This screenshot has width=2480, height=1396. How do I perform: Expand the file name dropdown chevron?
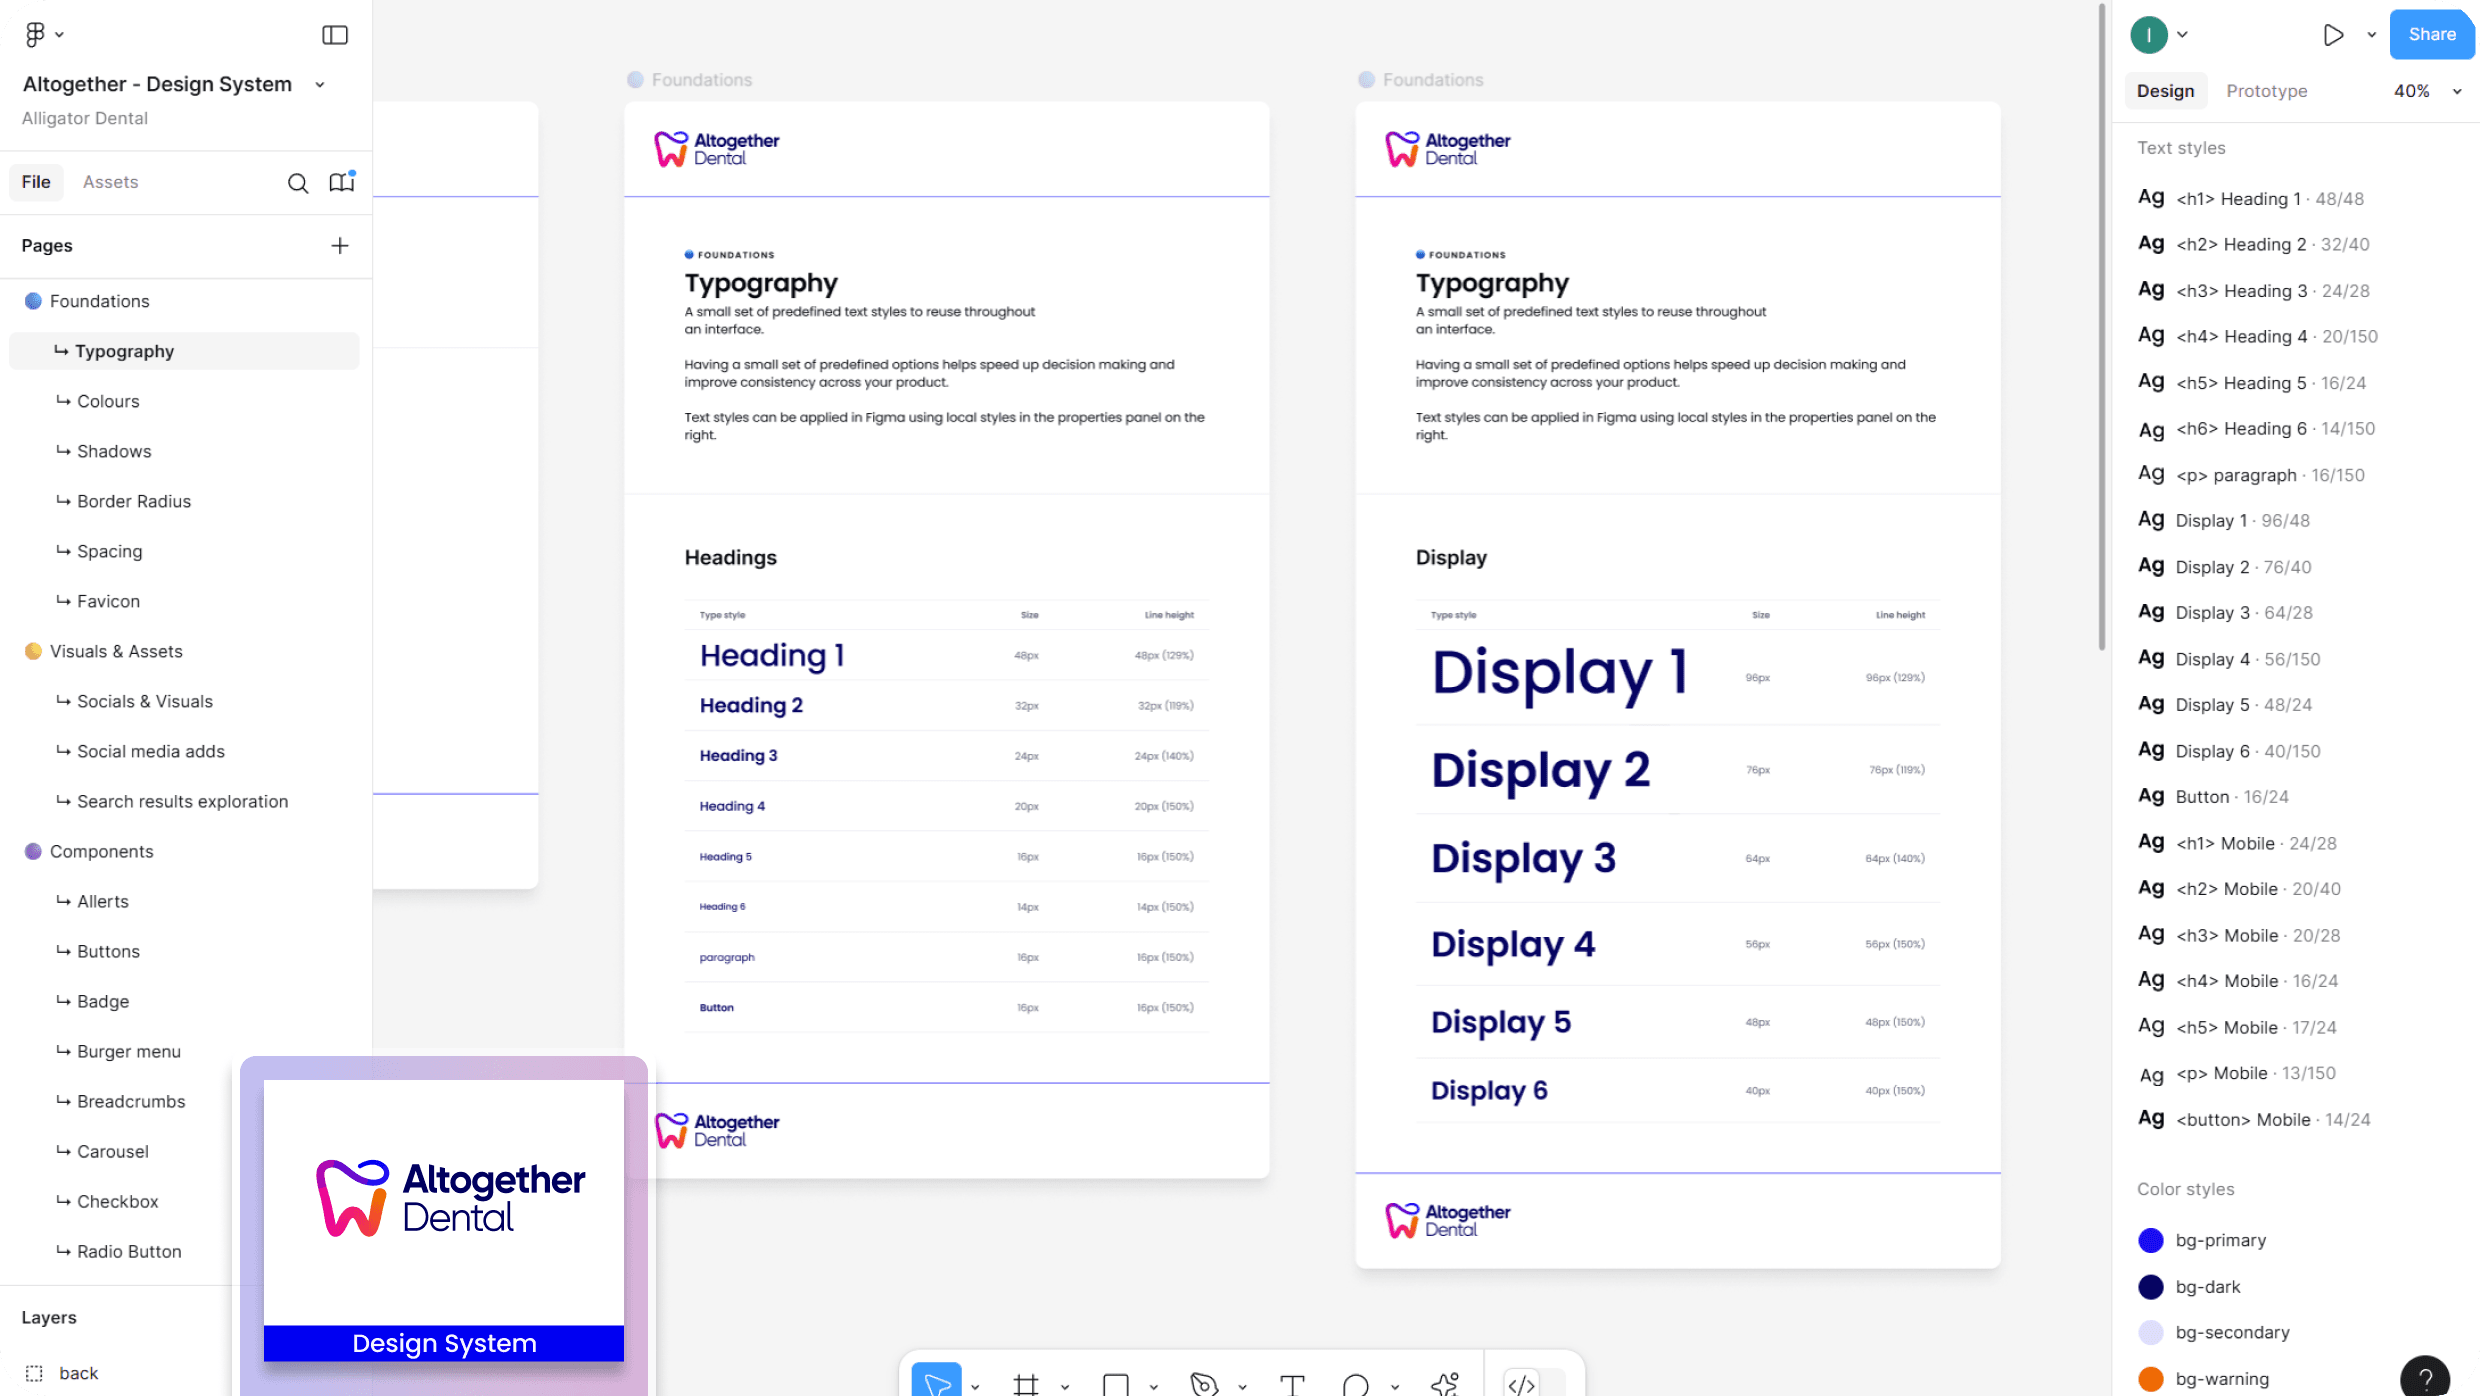click(x=320, y=85)
